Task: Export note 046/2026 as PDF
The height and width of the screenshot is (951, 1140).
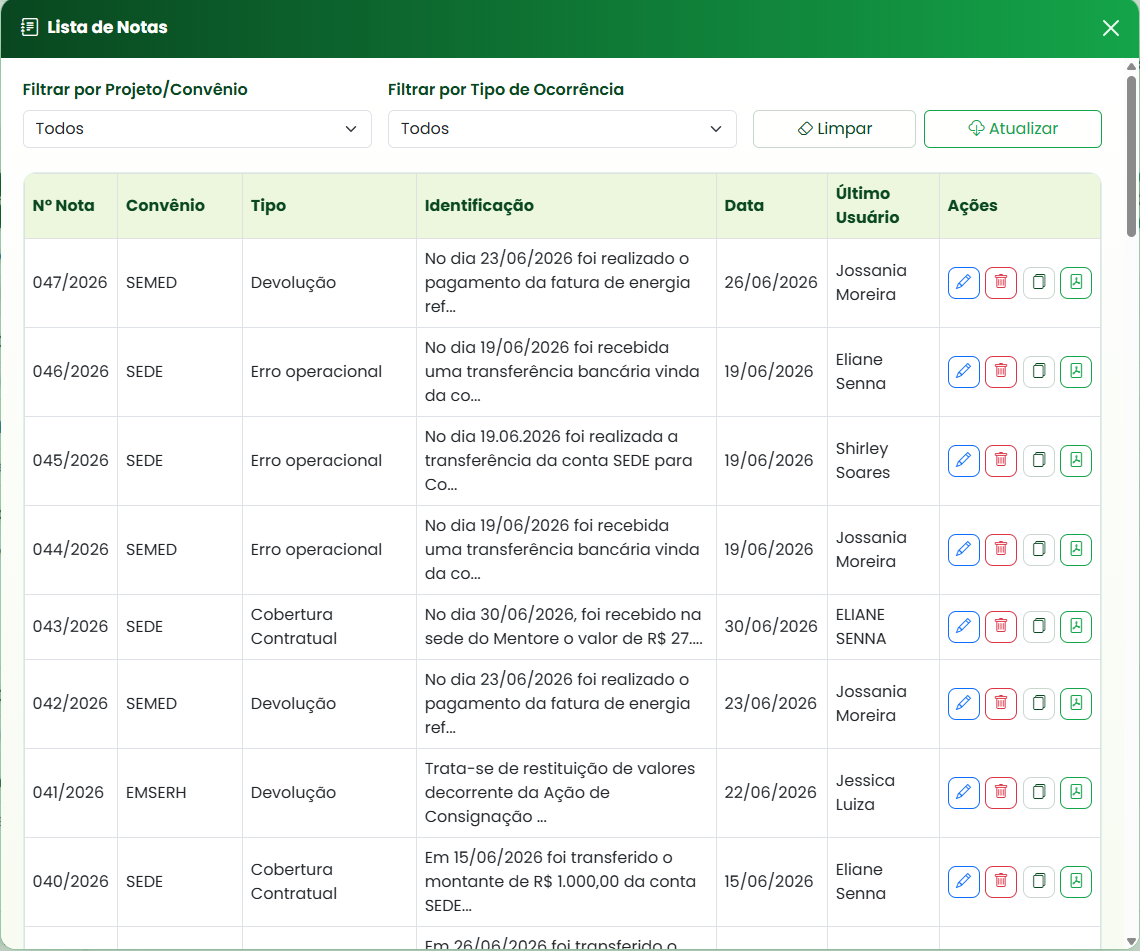Action: 1076,372
